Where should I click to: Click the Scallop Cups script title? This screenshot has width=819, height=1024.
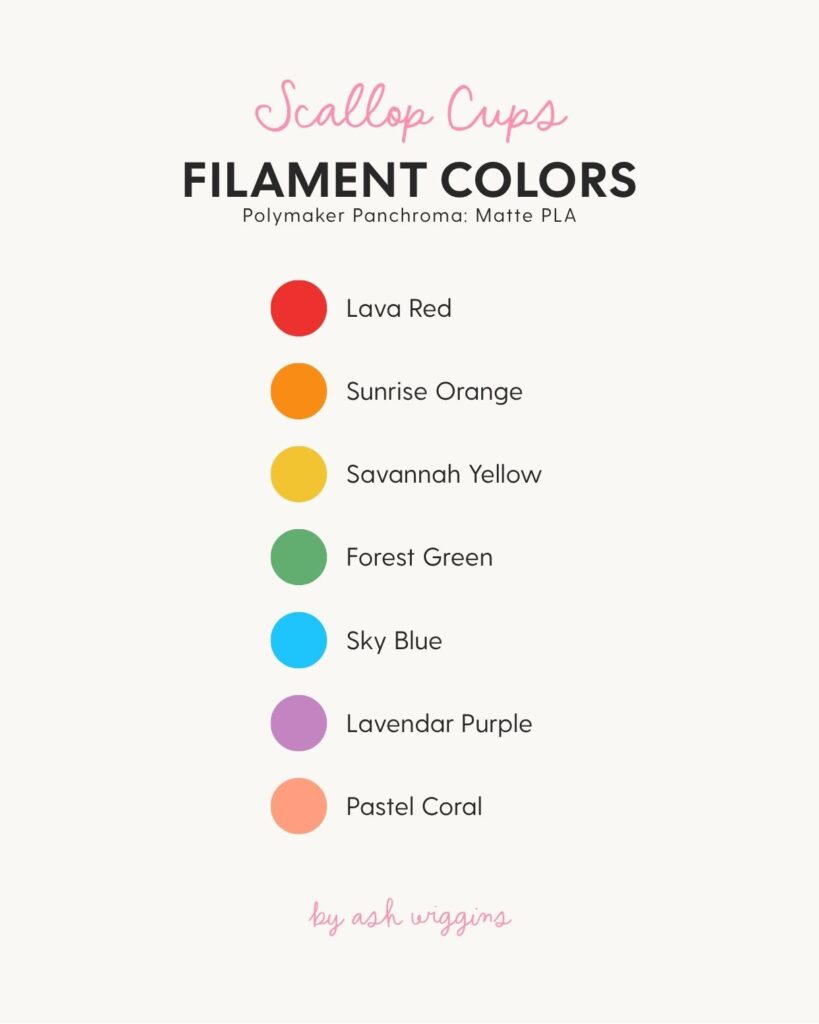click(x=410, y=110)
